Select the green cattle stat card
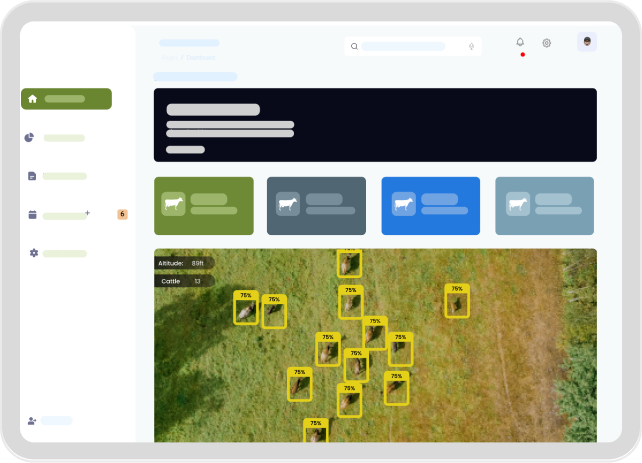The image size is (642, 463). pos(203,206)
